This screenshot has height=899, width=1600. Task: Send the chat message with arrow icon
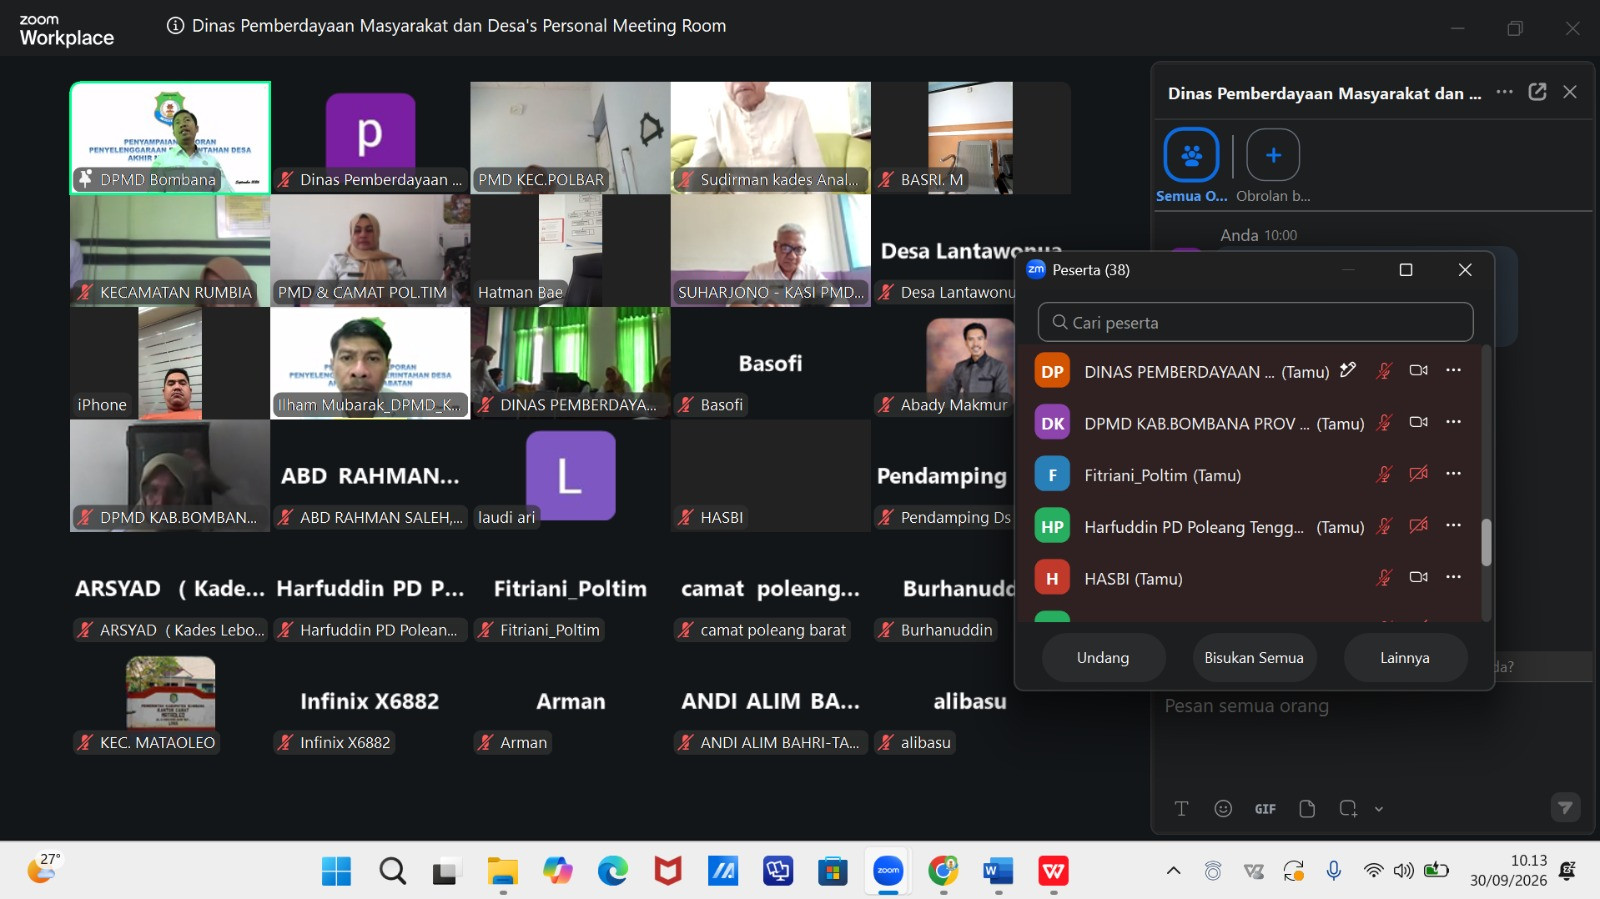tap(1565, 807)
